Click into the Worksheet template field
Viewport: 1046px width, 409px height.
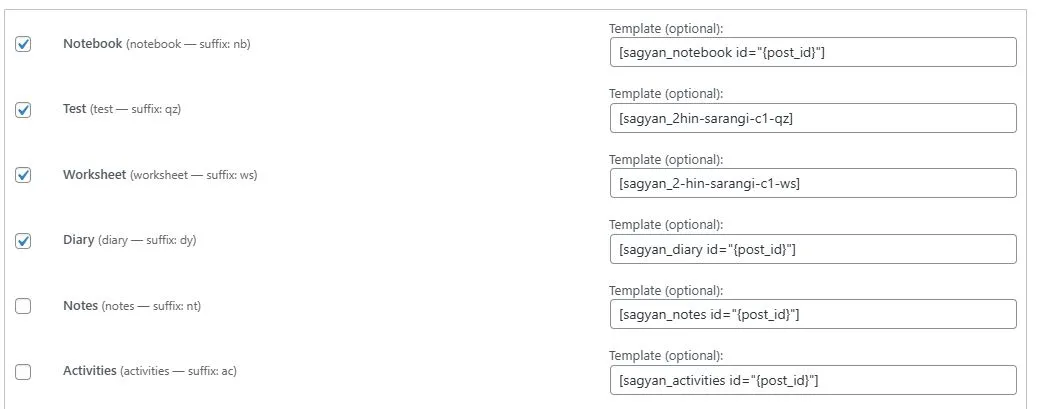(x=812, y=183)
